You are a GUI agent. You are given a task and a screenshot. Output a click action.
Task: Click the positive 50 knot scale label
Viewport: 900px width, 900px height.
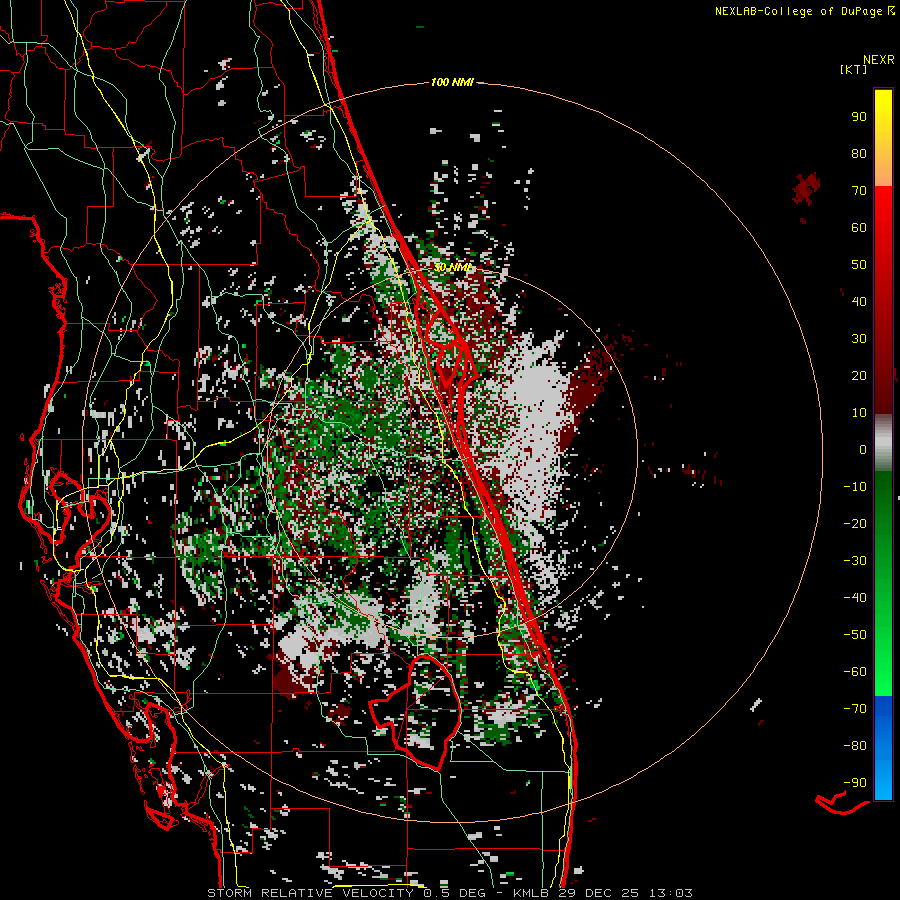pyautogui.click(x=859, y=265)
